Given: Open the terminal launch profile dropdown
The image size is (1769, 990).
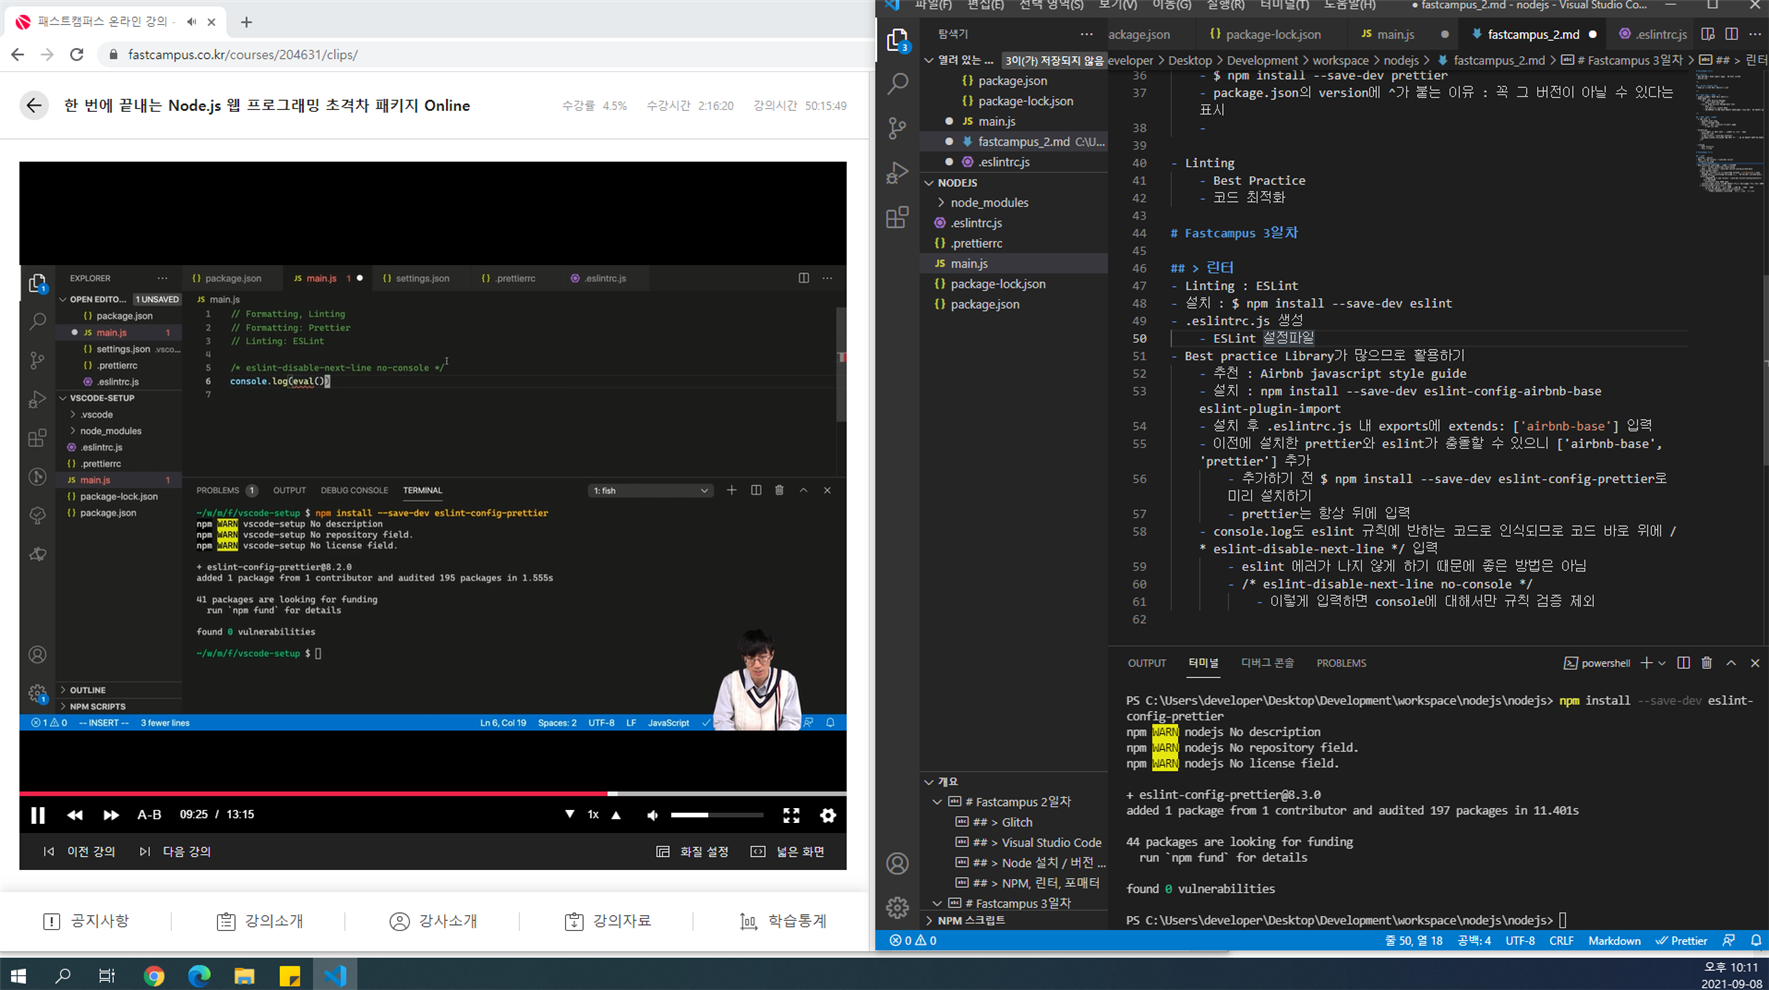Looking at the screenshot, I should coord(1662,663).
